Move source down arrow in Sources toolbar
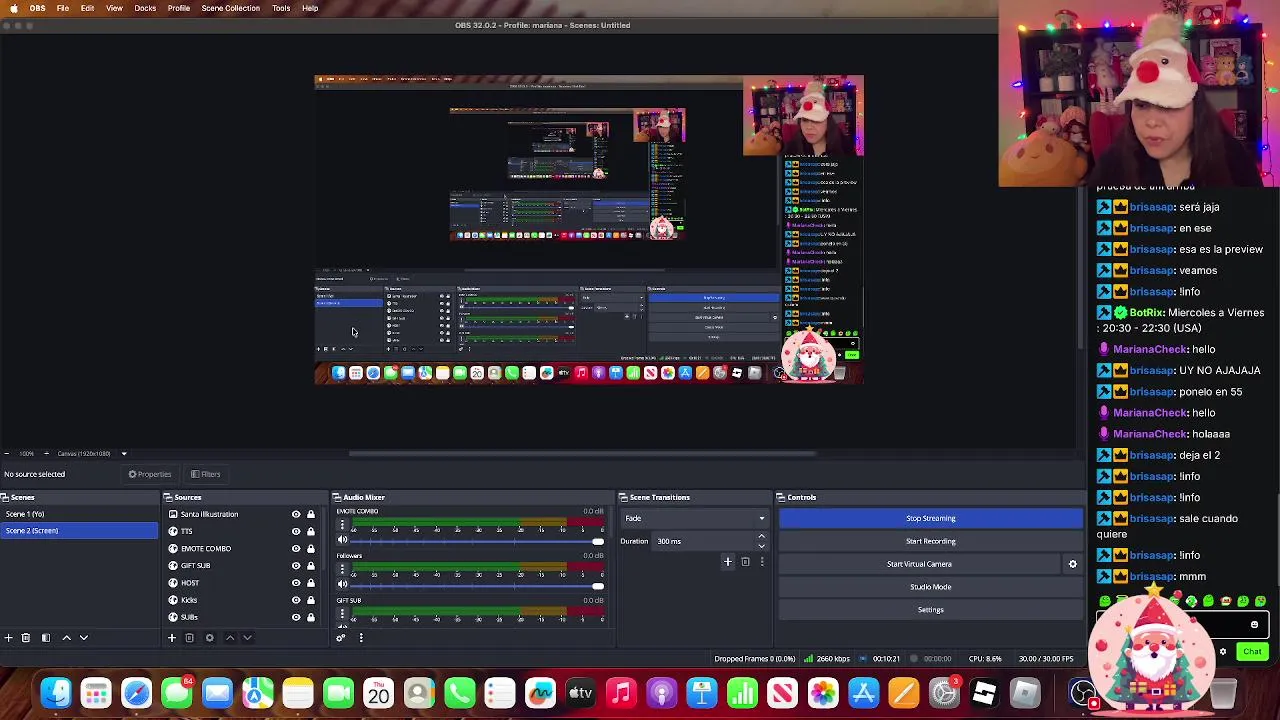The width and height of the screenshot is (1280, 720). [x=247, y=638]
